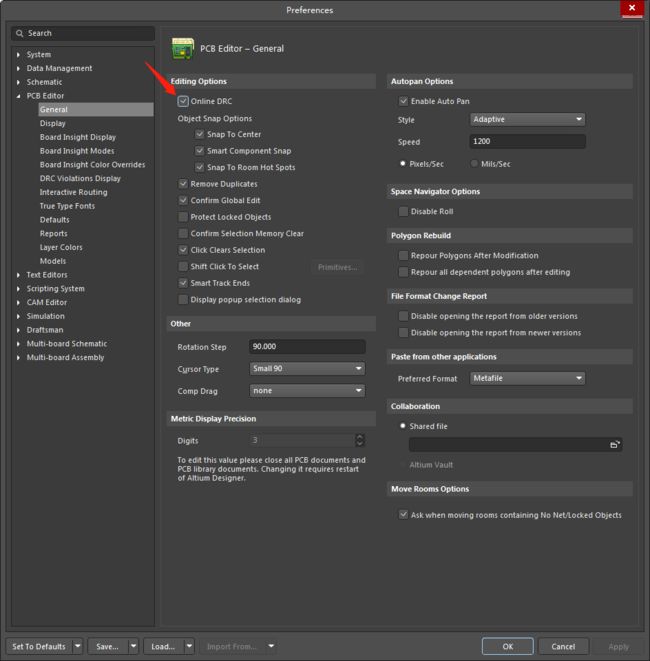The image size is (650, 661).
Task: Expand the Draftsman node
Action: (18, 330)
